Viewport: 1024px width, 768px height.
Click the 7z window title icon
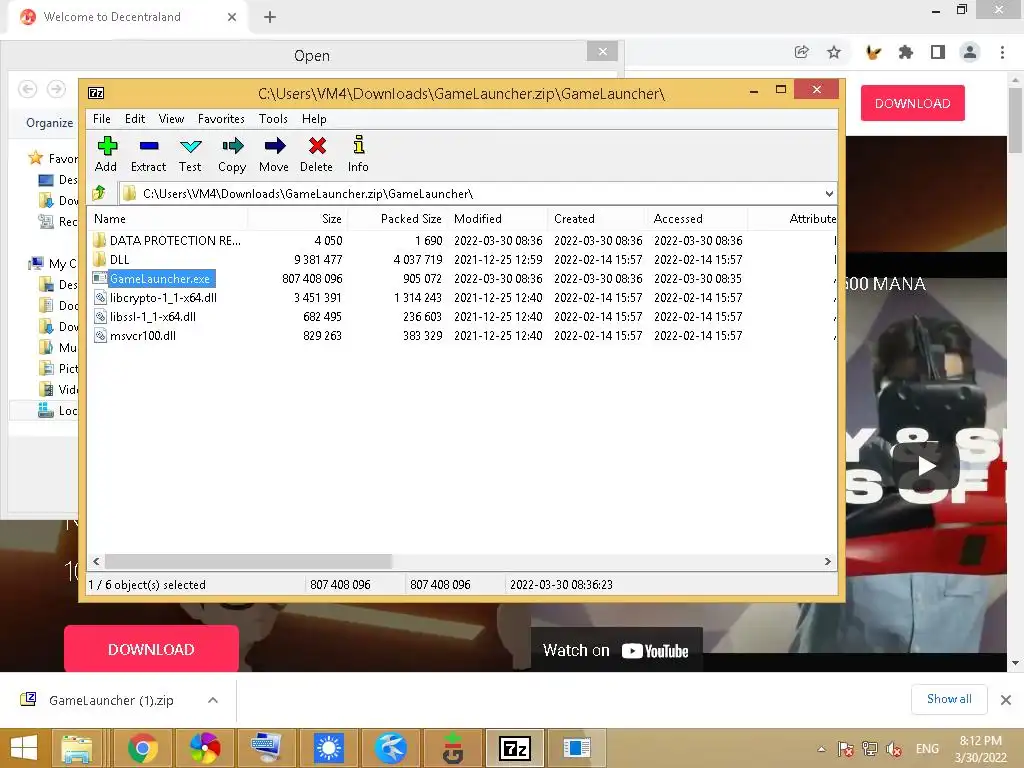[96, 93]
